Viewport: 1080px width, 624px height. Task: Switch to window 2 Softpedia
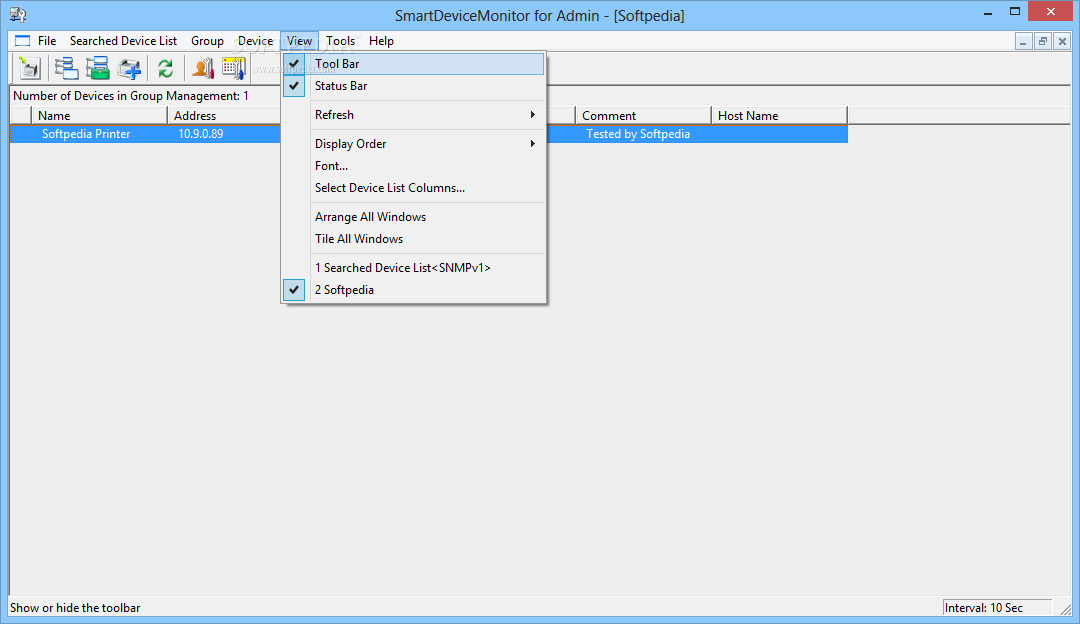click(x=413, y=290)
